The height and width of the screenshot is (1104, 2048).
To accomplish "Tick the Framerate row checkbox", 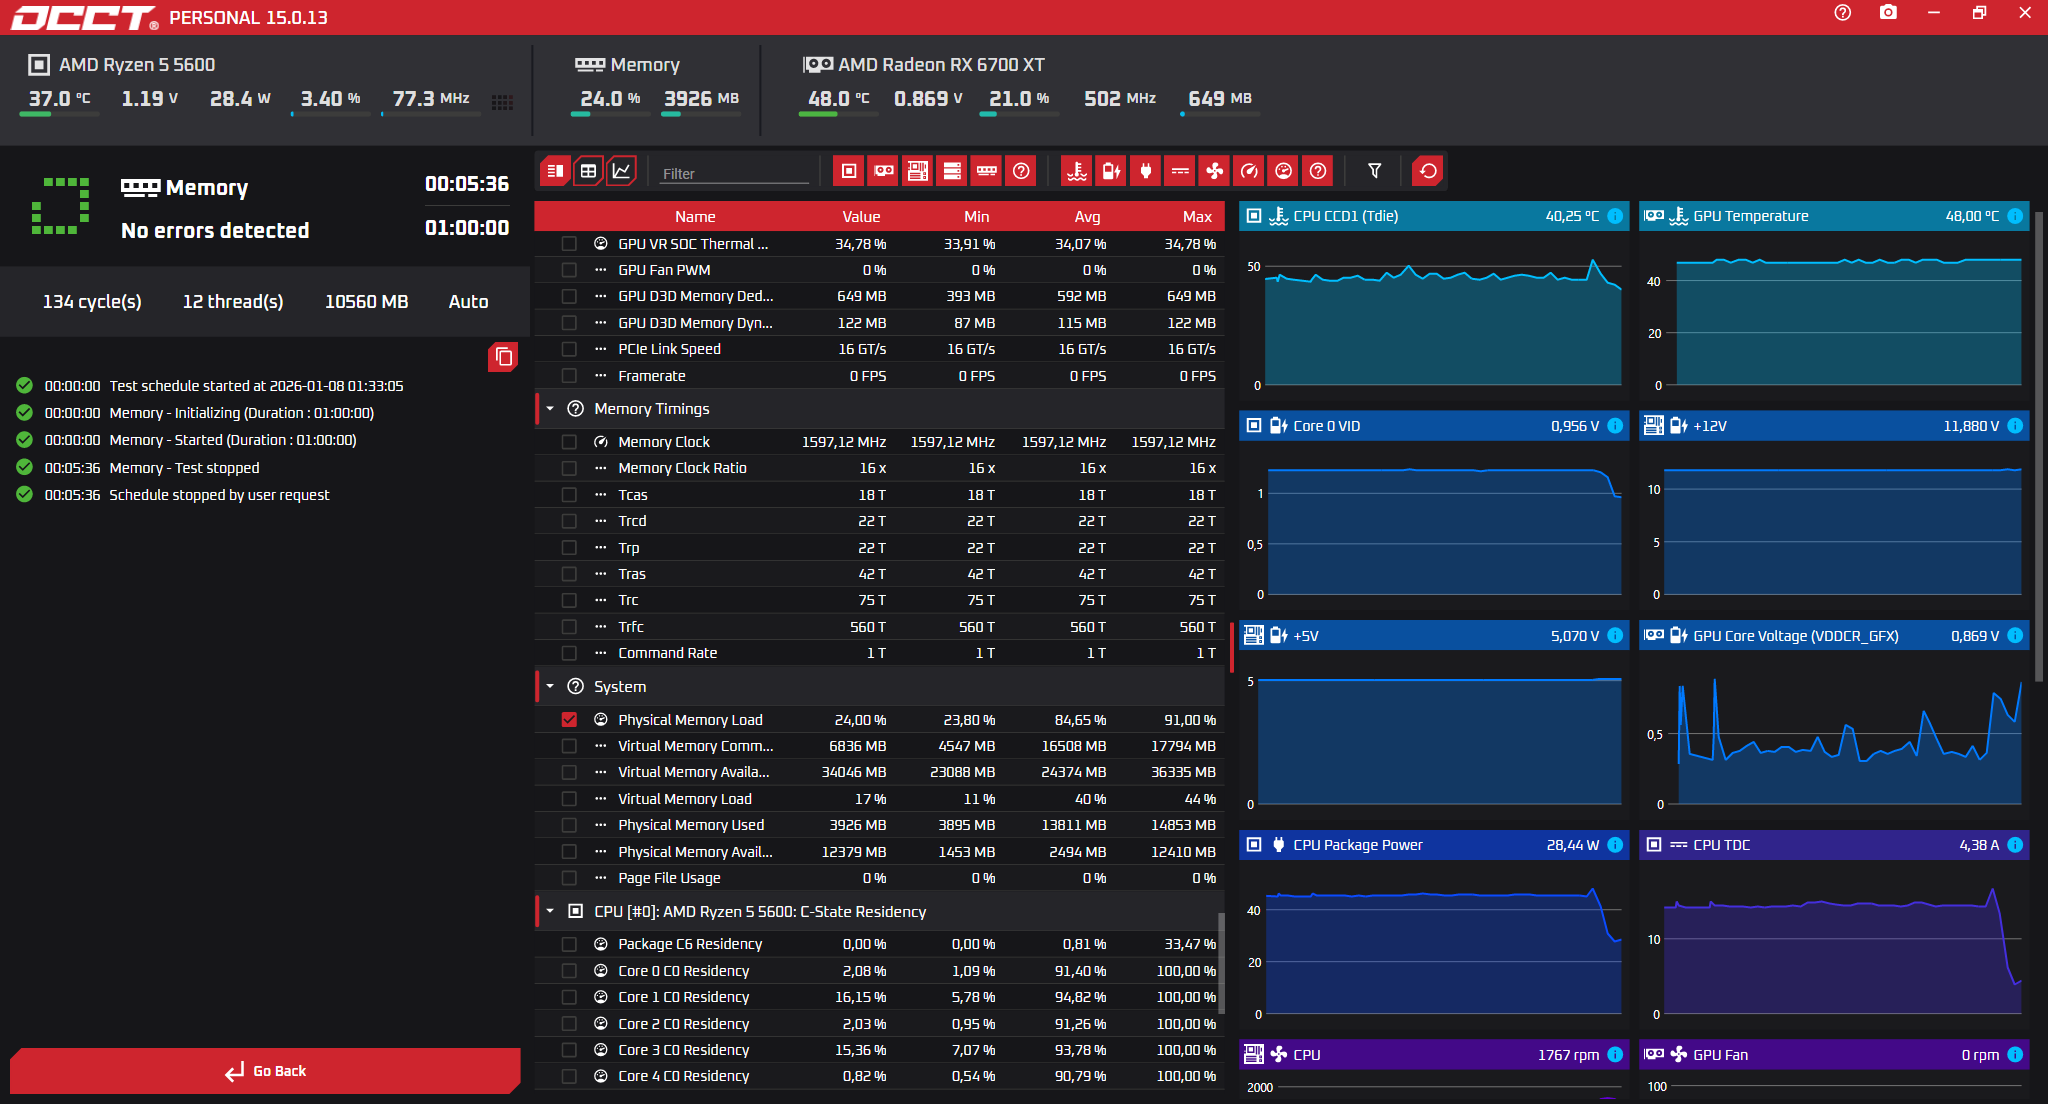I will [x=569, y=376].
